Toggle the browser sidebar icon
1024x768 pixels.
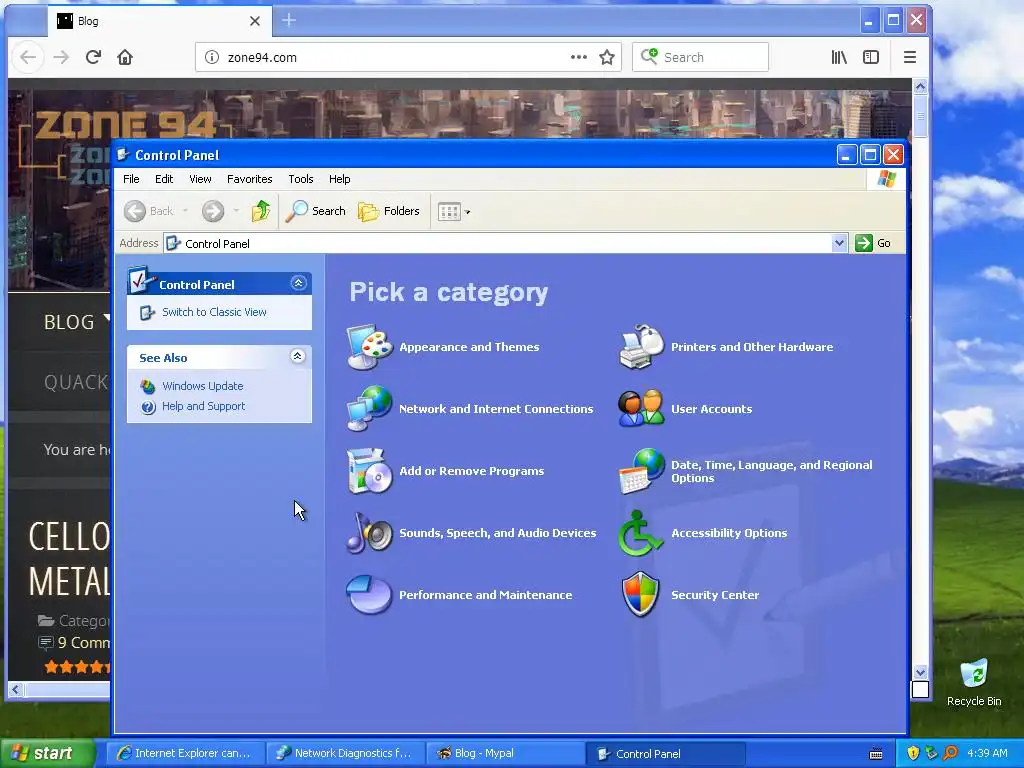(871, 57)
